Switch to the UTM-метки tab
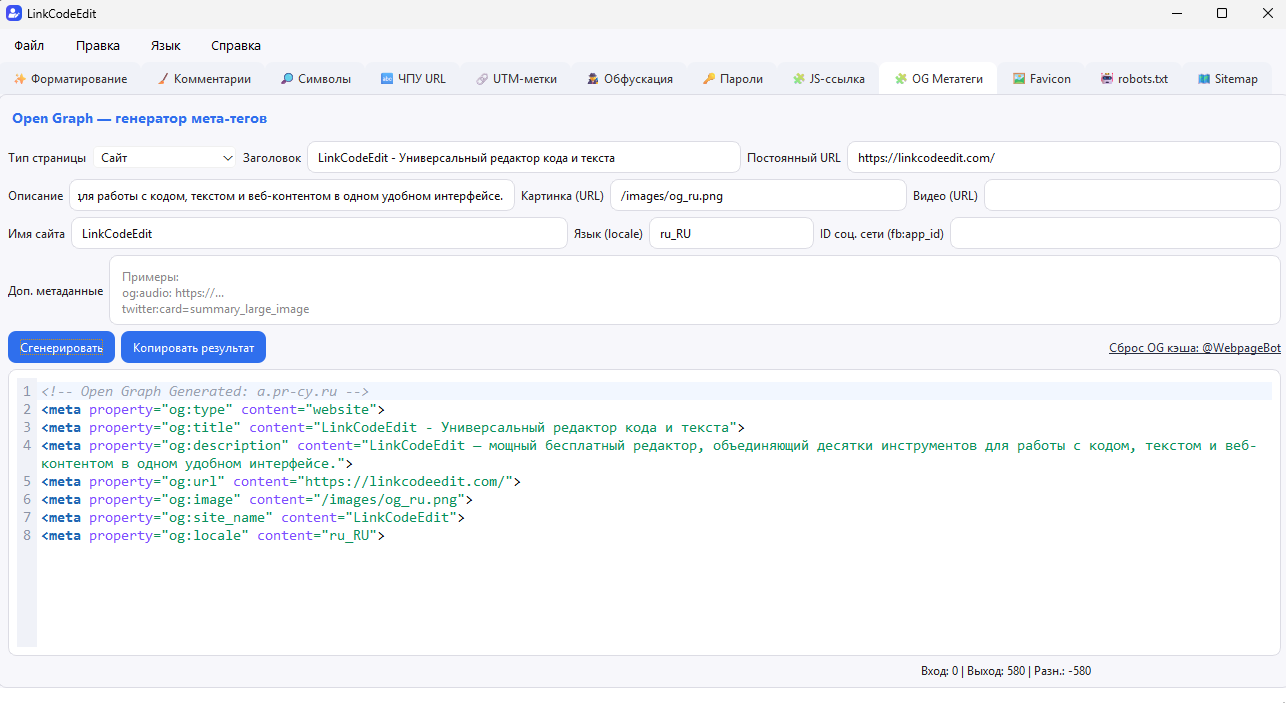Viewport: 1286px width, 703px height. coord(517,79)
